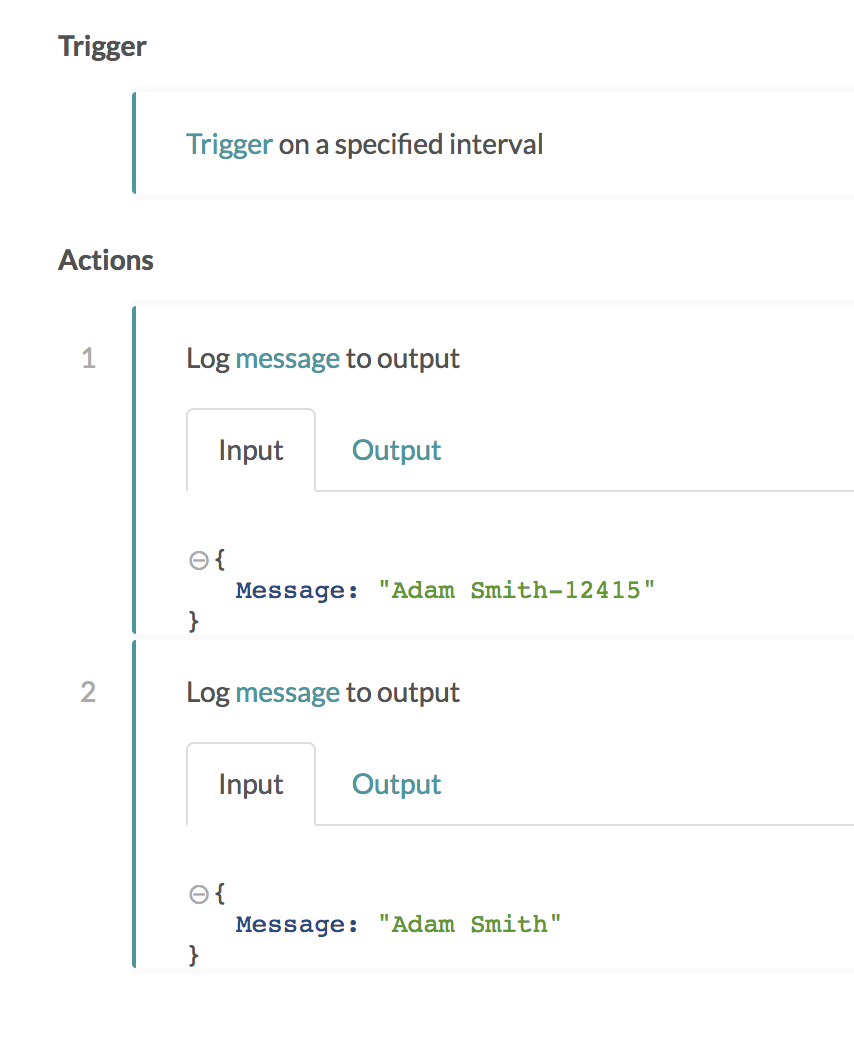
Task: Click the minus icon beside first JSON brace
Action: (x=198, y=559)
